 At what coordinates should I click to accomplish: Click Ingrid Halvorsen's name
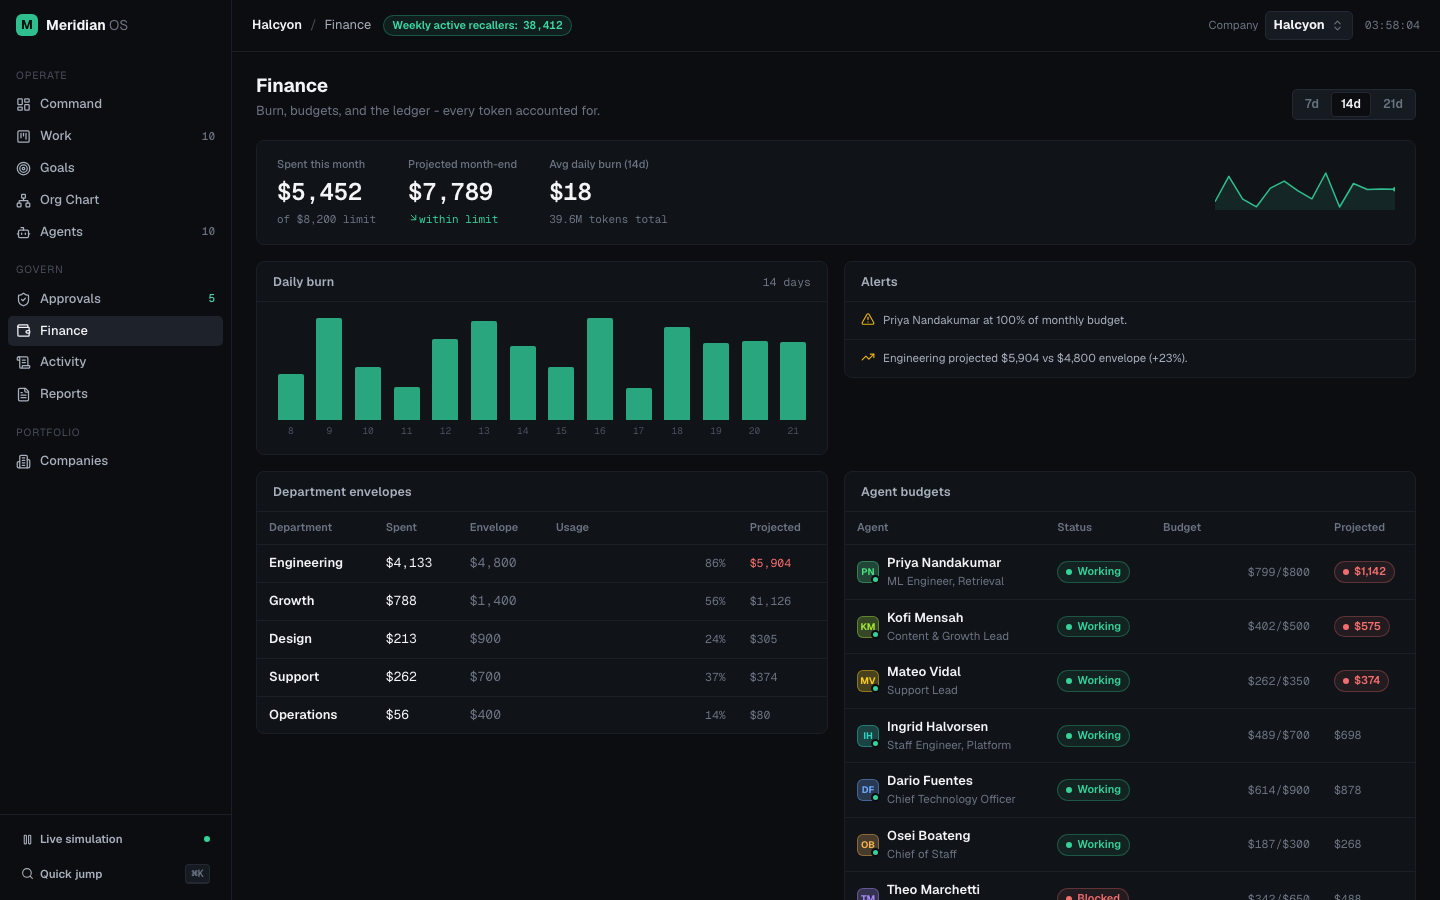(937, 727)
